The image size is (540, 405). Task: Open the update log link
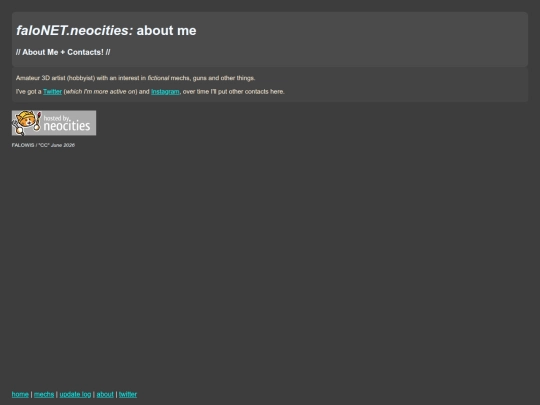tap(75, 394)
